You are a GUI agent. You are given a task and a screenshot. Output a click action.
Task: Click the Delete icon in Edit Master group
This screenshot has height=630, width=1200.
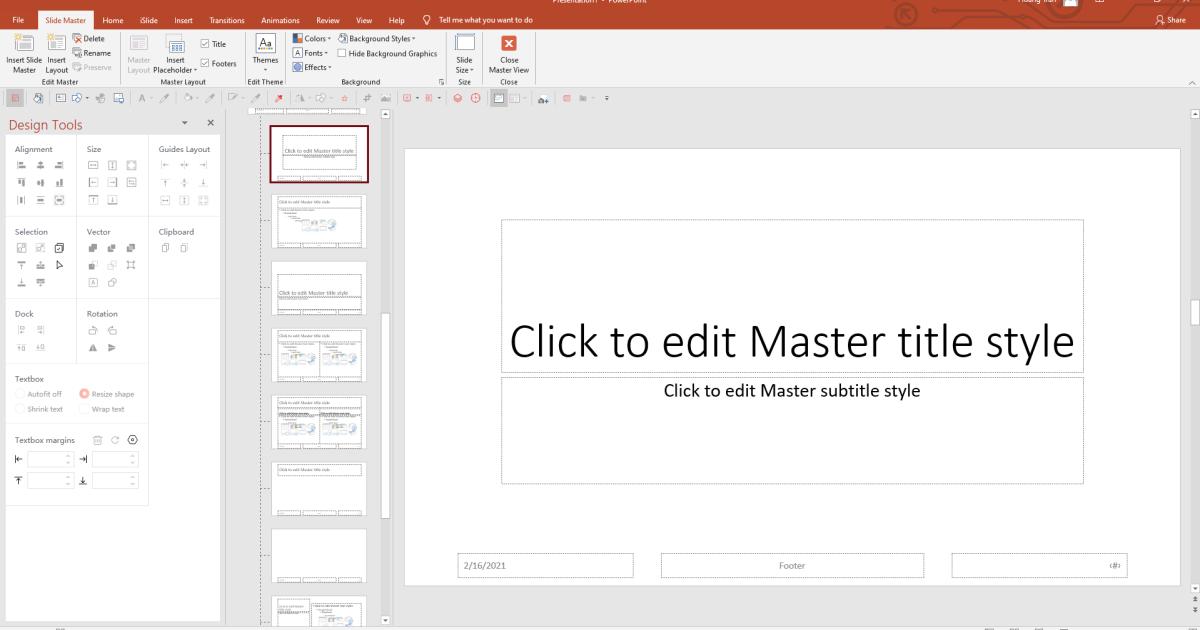coord(88,38)
